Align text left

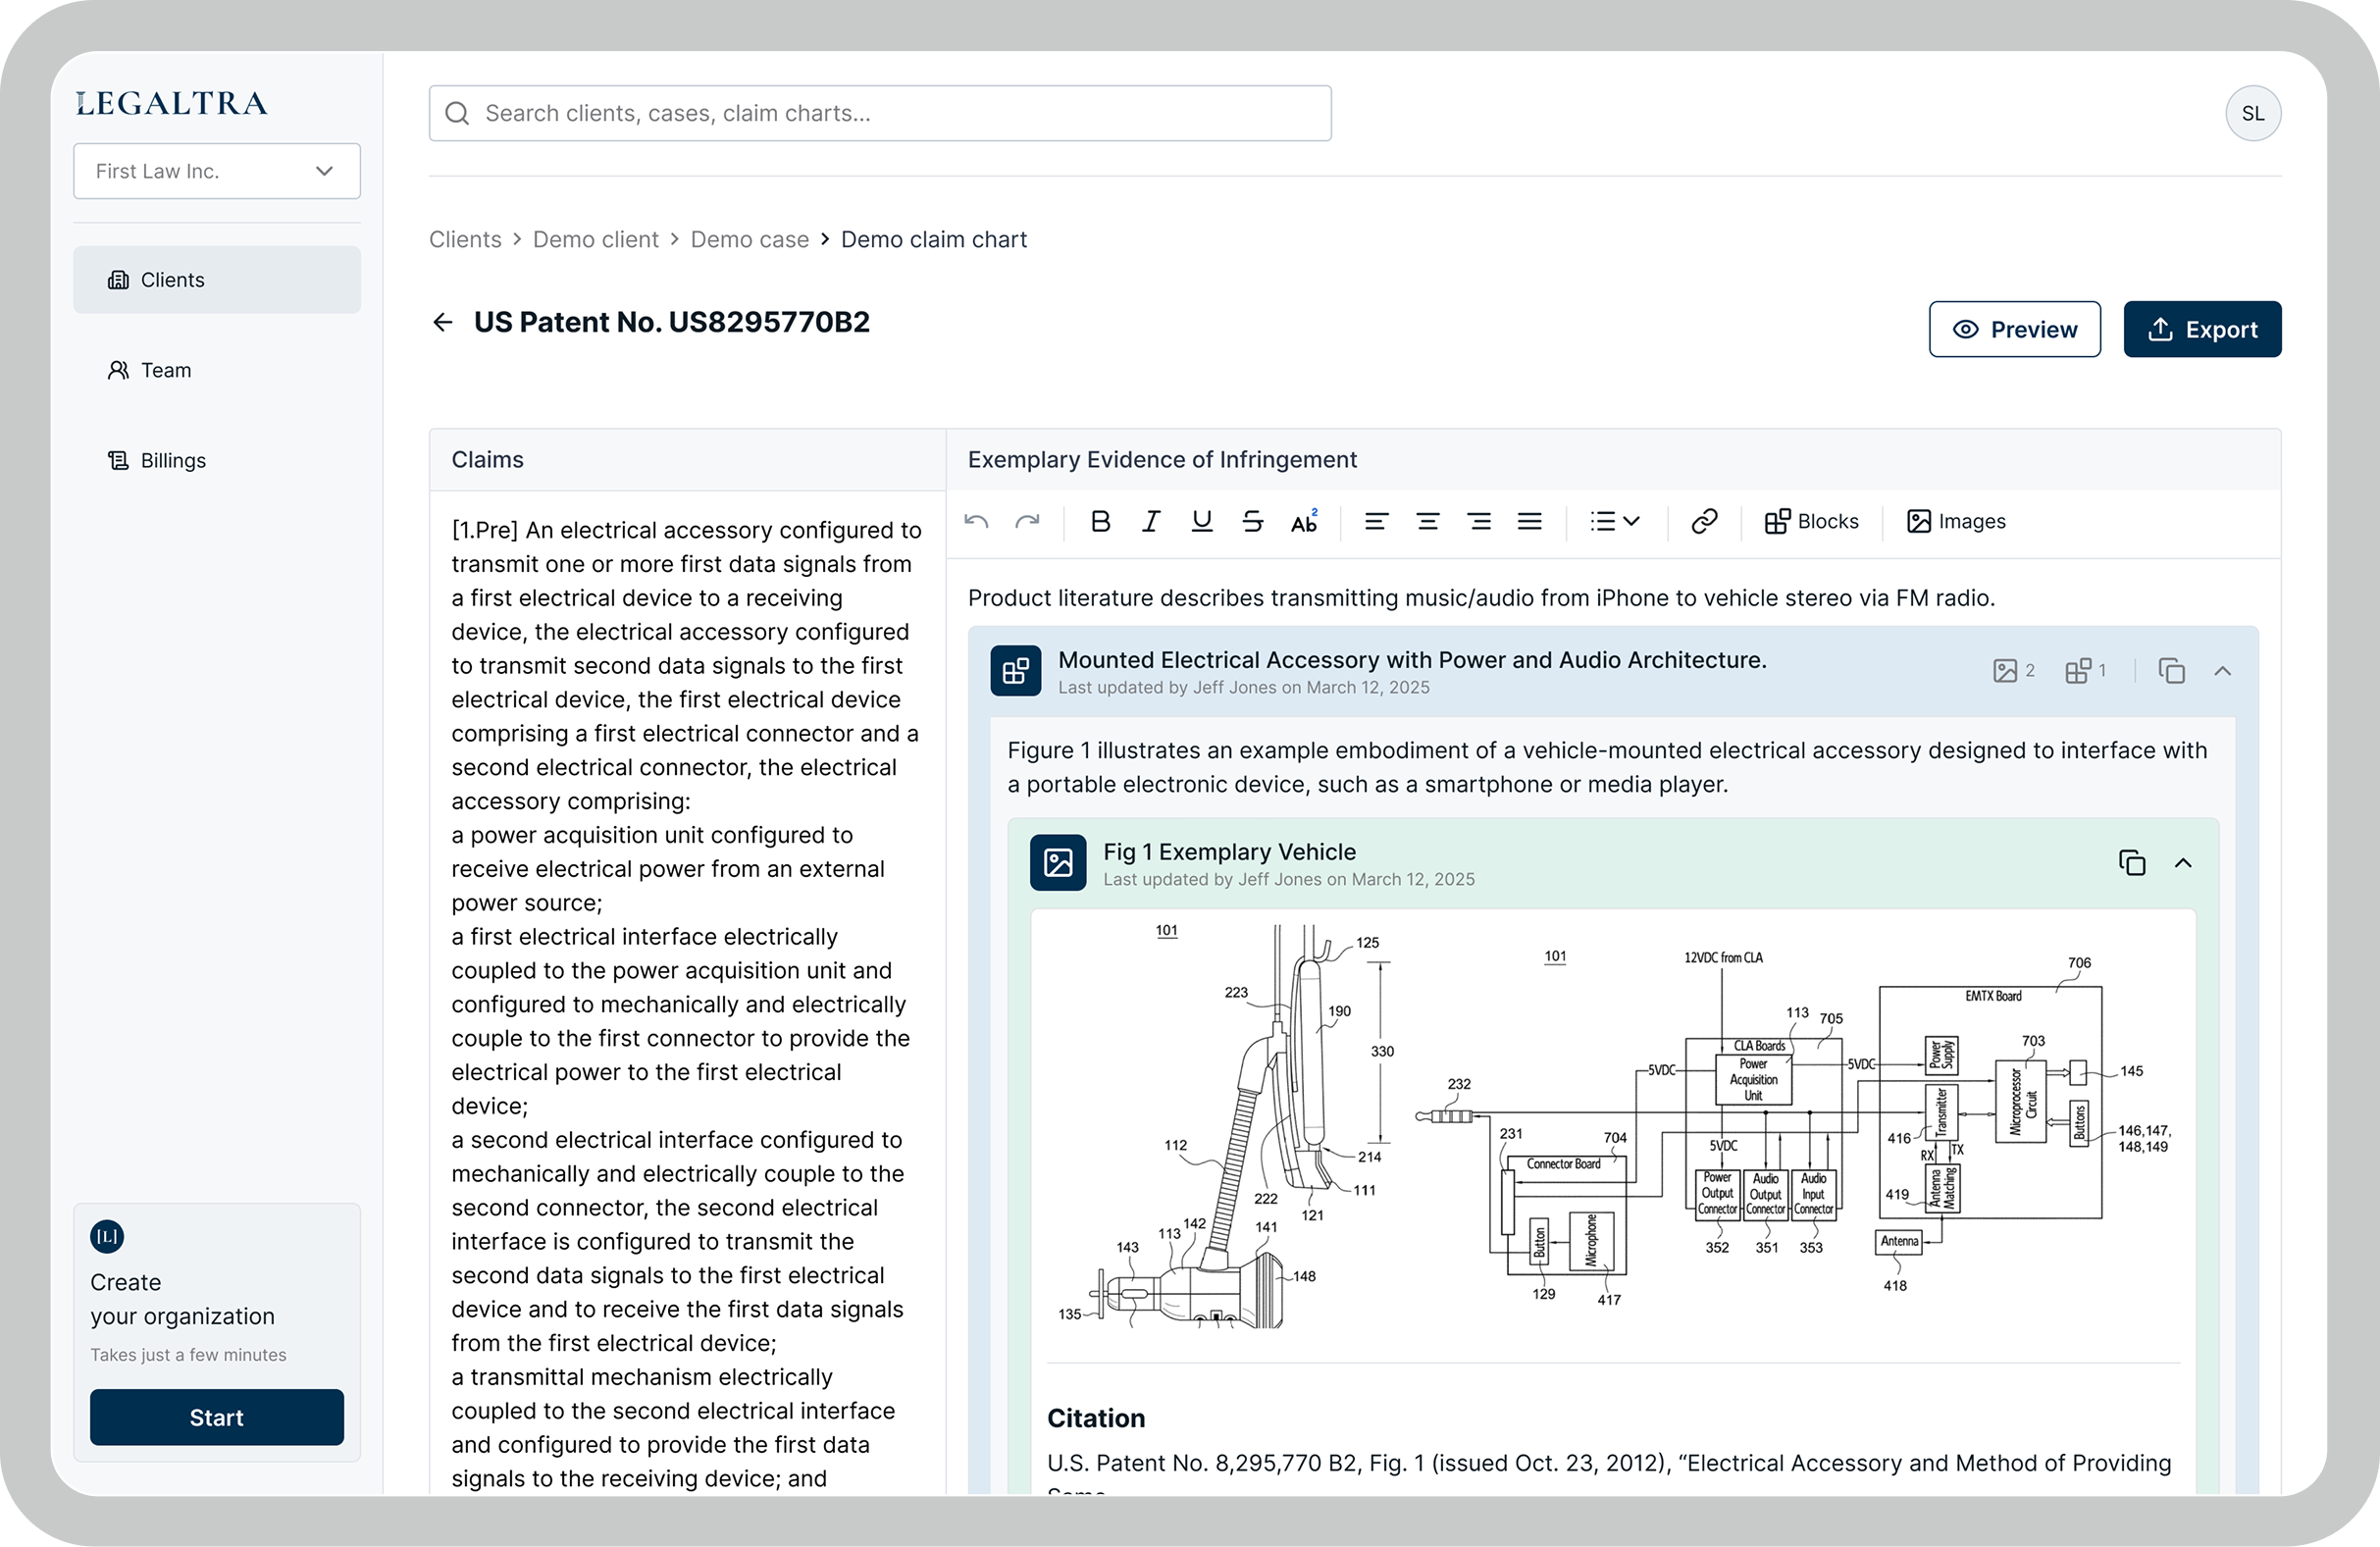[x=1376, y=521]
